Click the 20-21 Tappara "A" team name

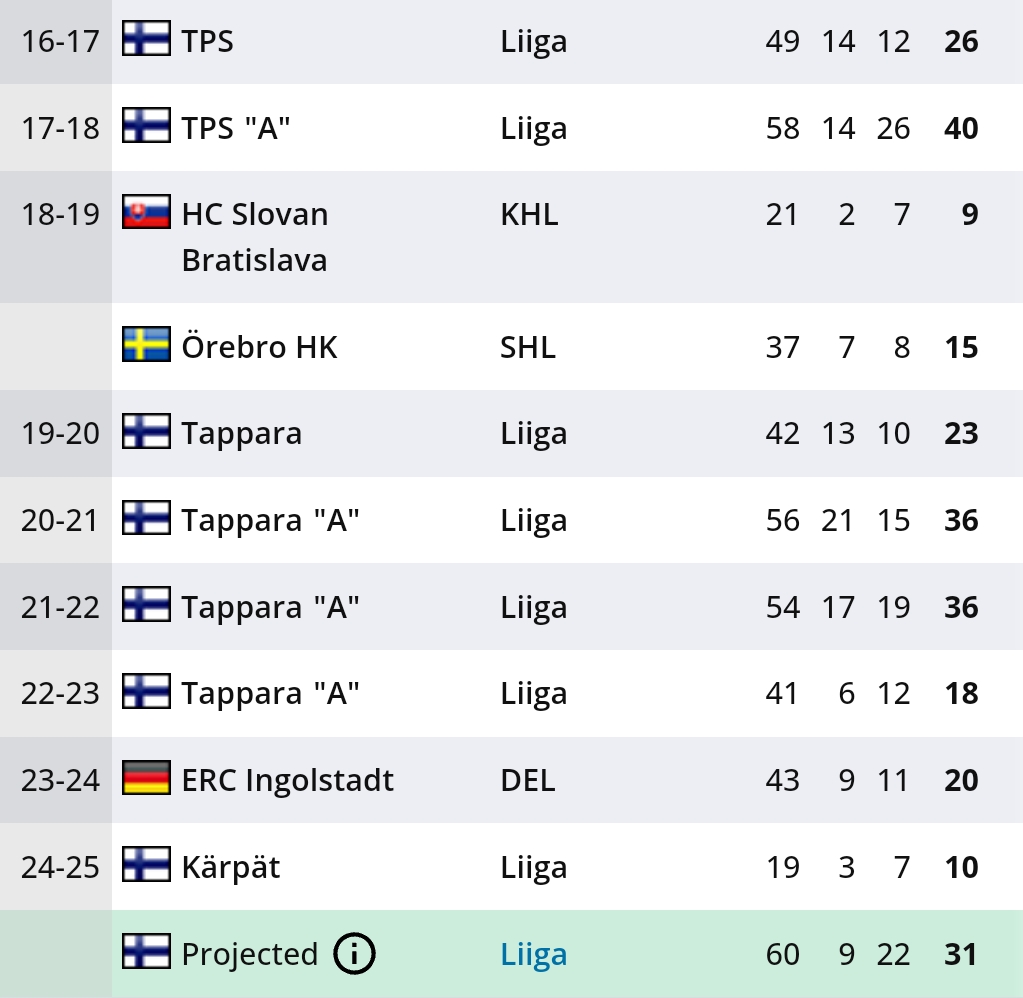point(270,520)
